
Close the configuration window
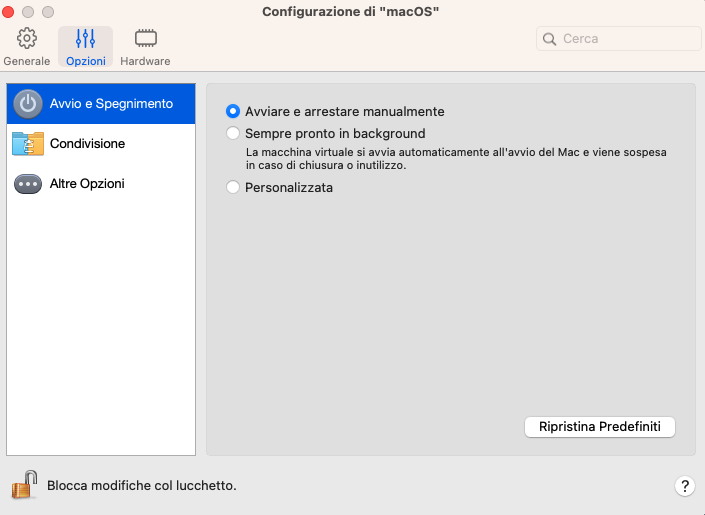click(x=13, y=11)
